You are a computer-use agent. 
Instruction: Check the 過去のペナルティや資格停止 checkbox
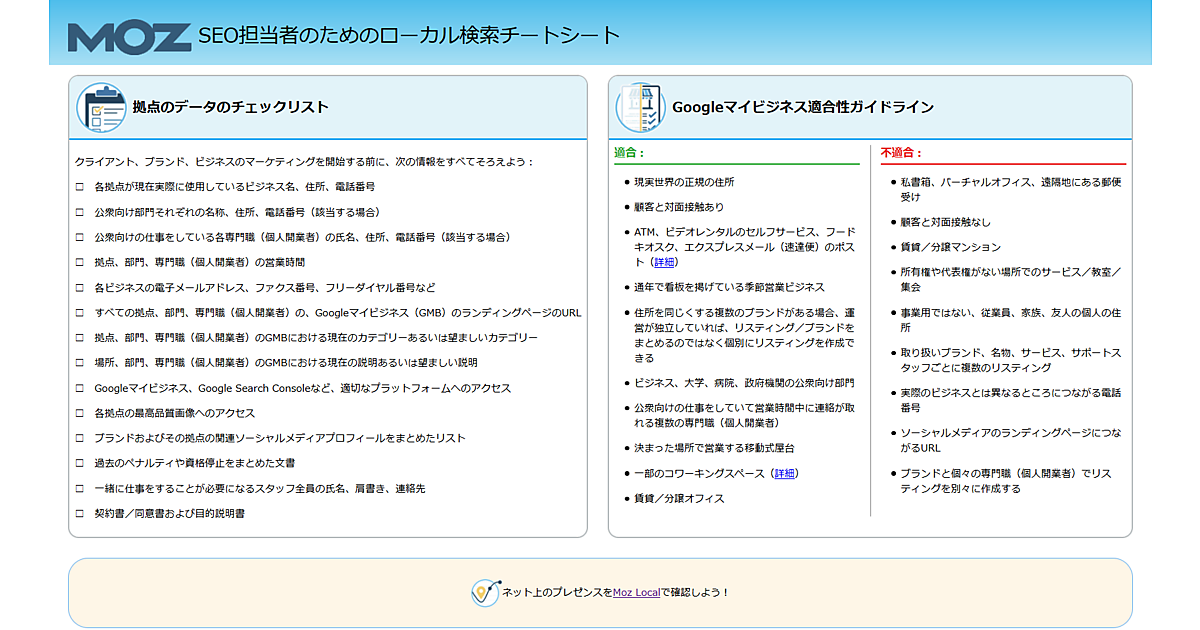click(x=80, y=464)
